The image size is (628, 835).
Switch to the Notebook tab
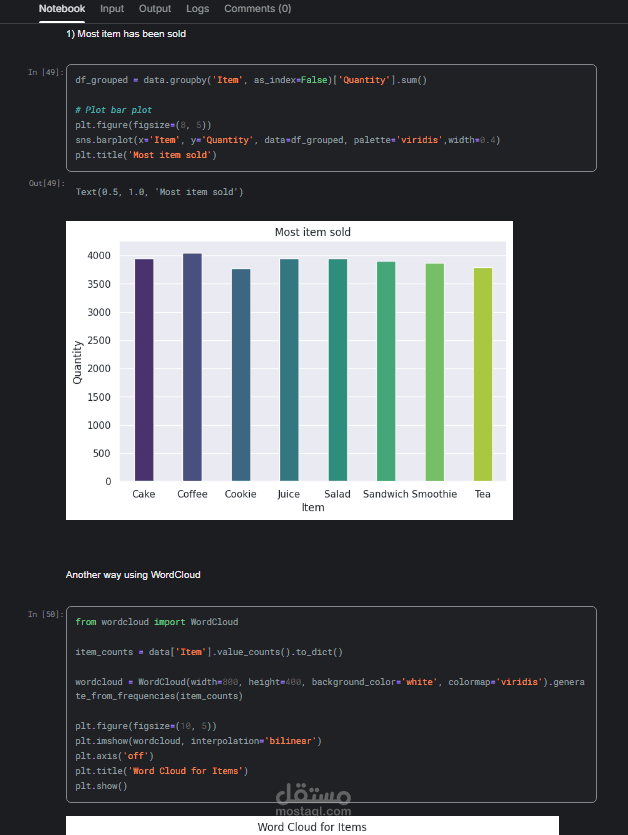coord(62,9)
